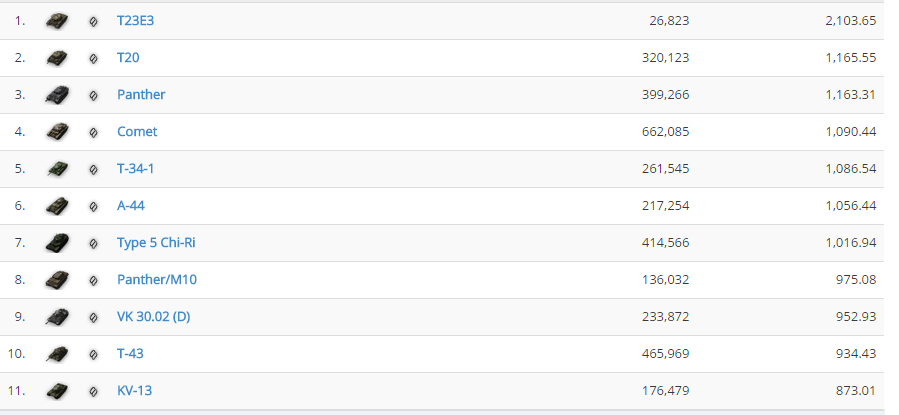Viewport: 899px width, 415px height.
Task: Open the Comet tank link
Action: pyautogui.click(x=137, y=131)
